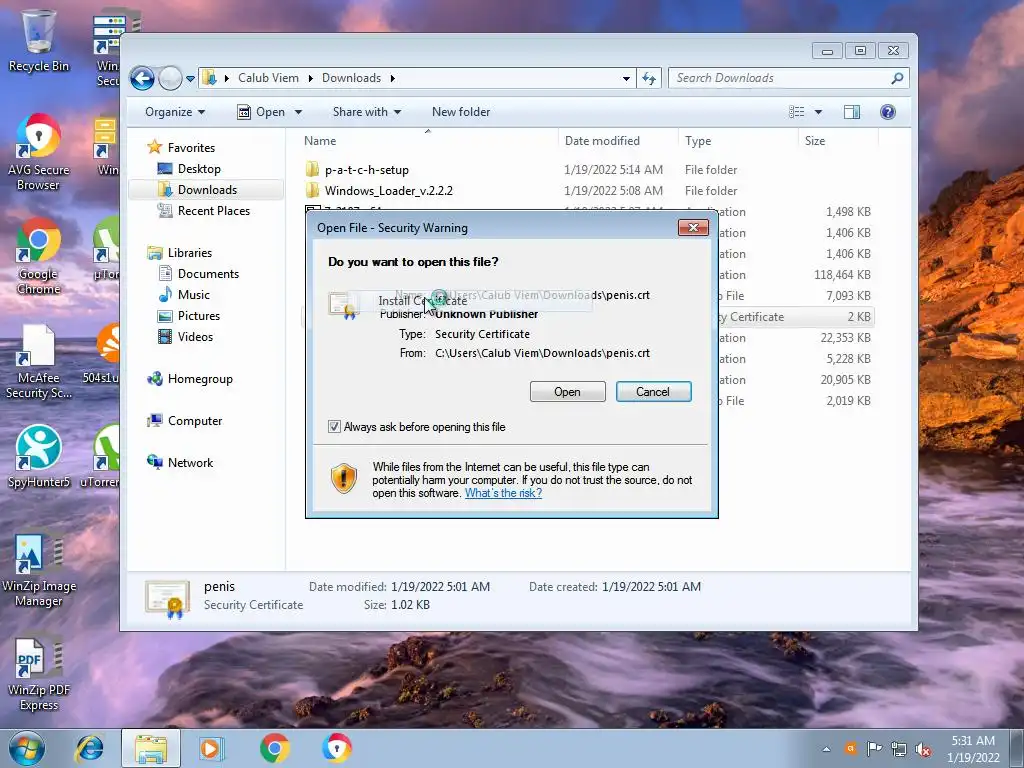Open Google Chrome desktop shortcut

(x=38, y=256)
